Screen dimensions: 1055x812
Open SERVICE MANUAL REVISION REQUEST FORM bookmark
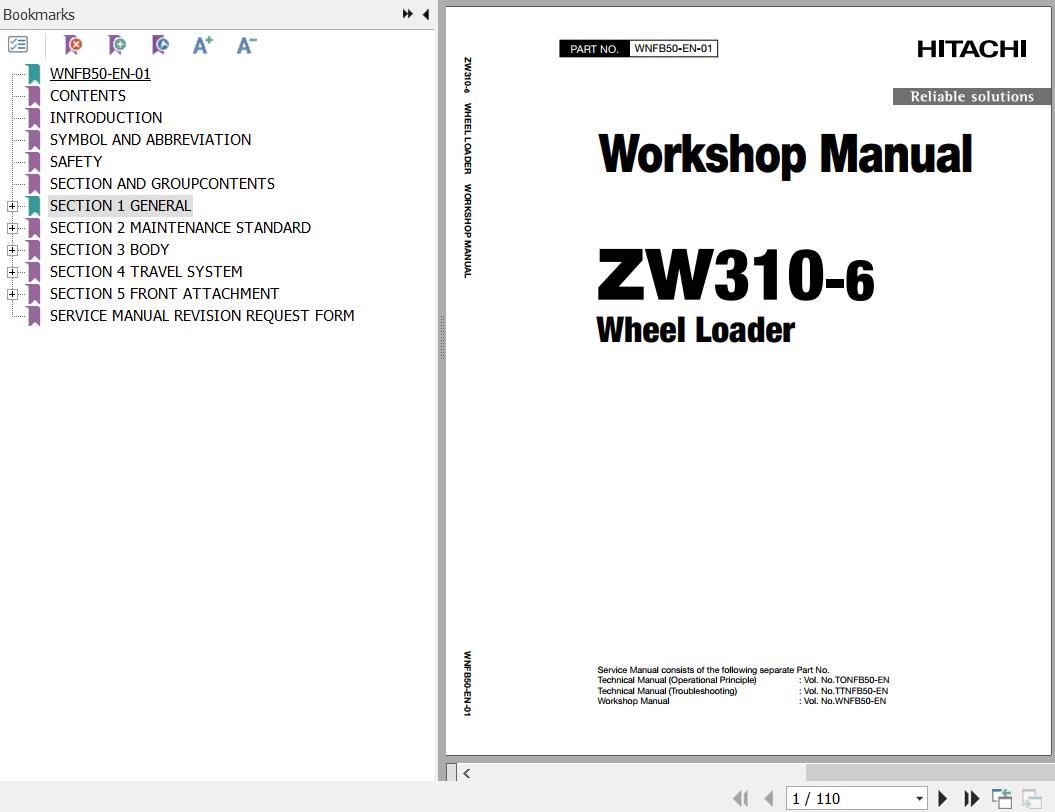[x=202, y=316]
